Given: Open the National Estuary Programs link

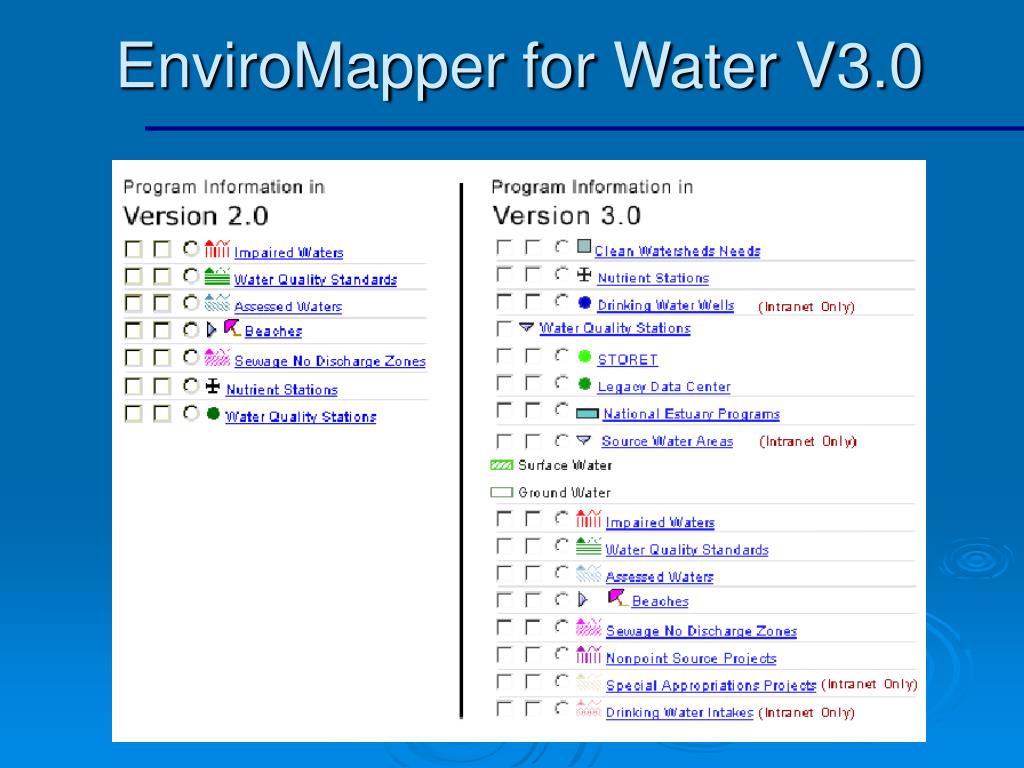Looking at the screenshot, I should tap(691, 414).
